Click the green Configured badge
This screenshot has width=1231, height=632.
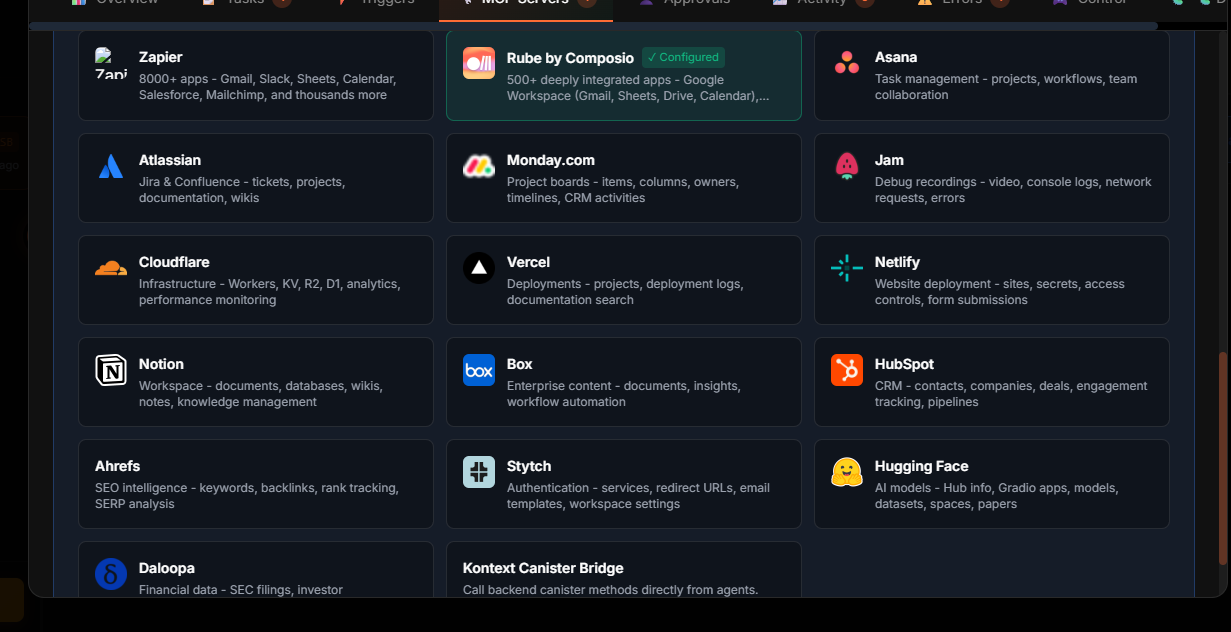pyautogui.click(x=683, y=58)
